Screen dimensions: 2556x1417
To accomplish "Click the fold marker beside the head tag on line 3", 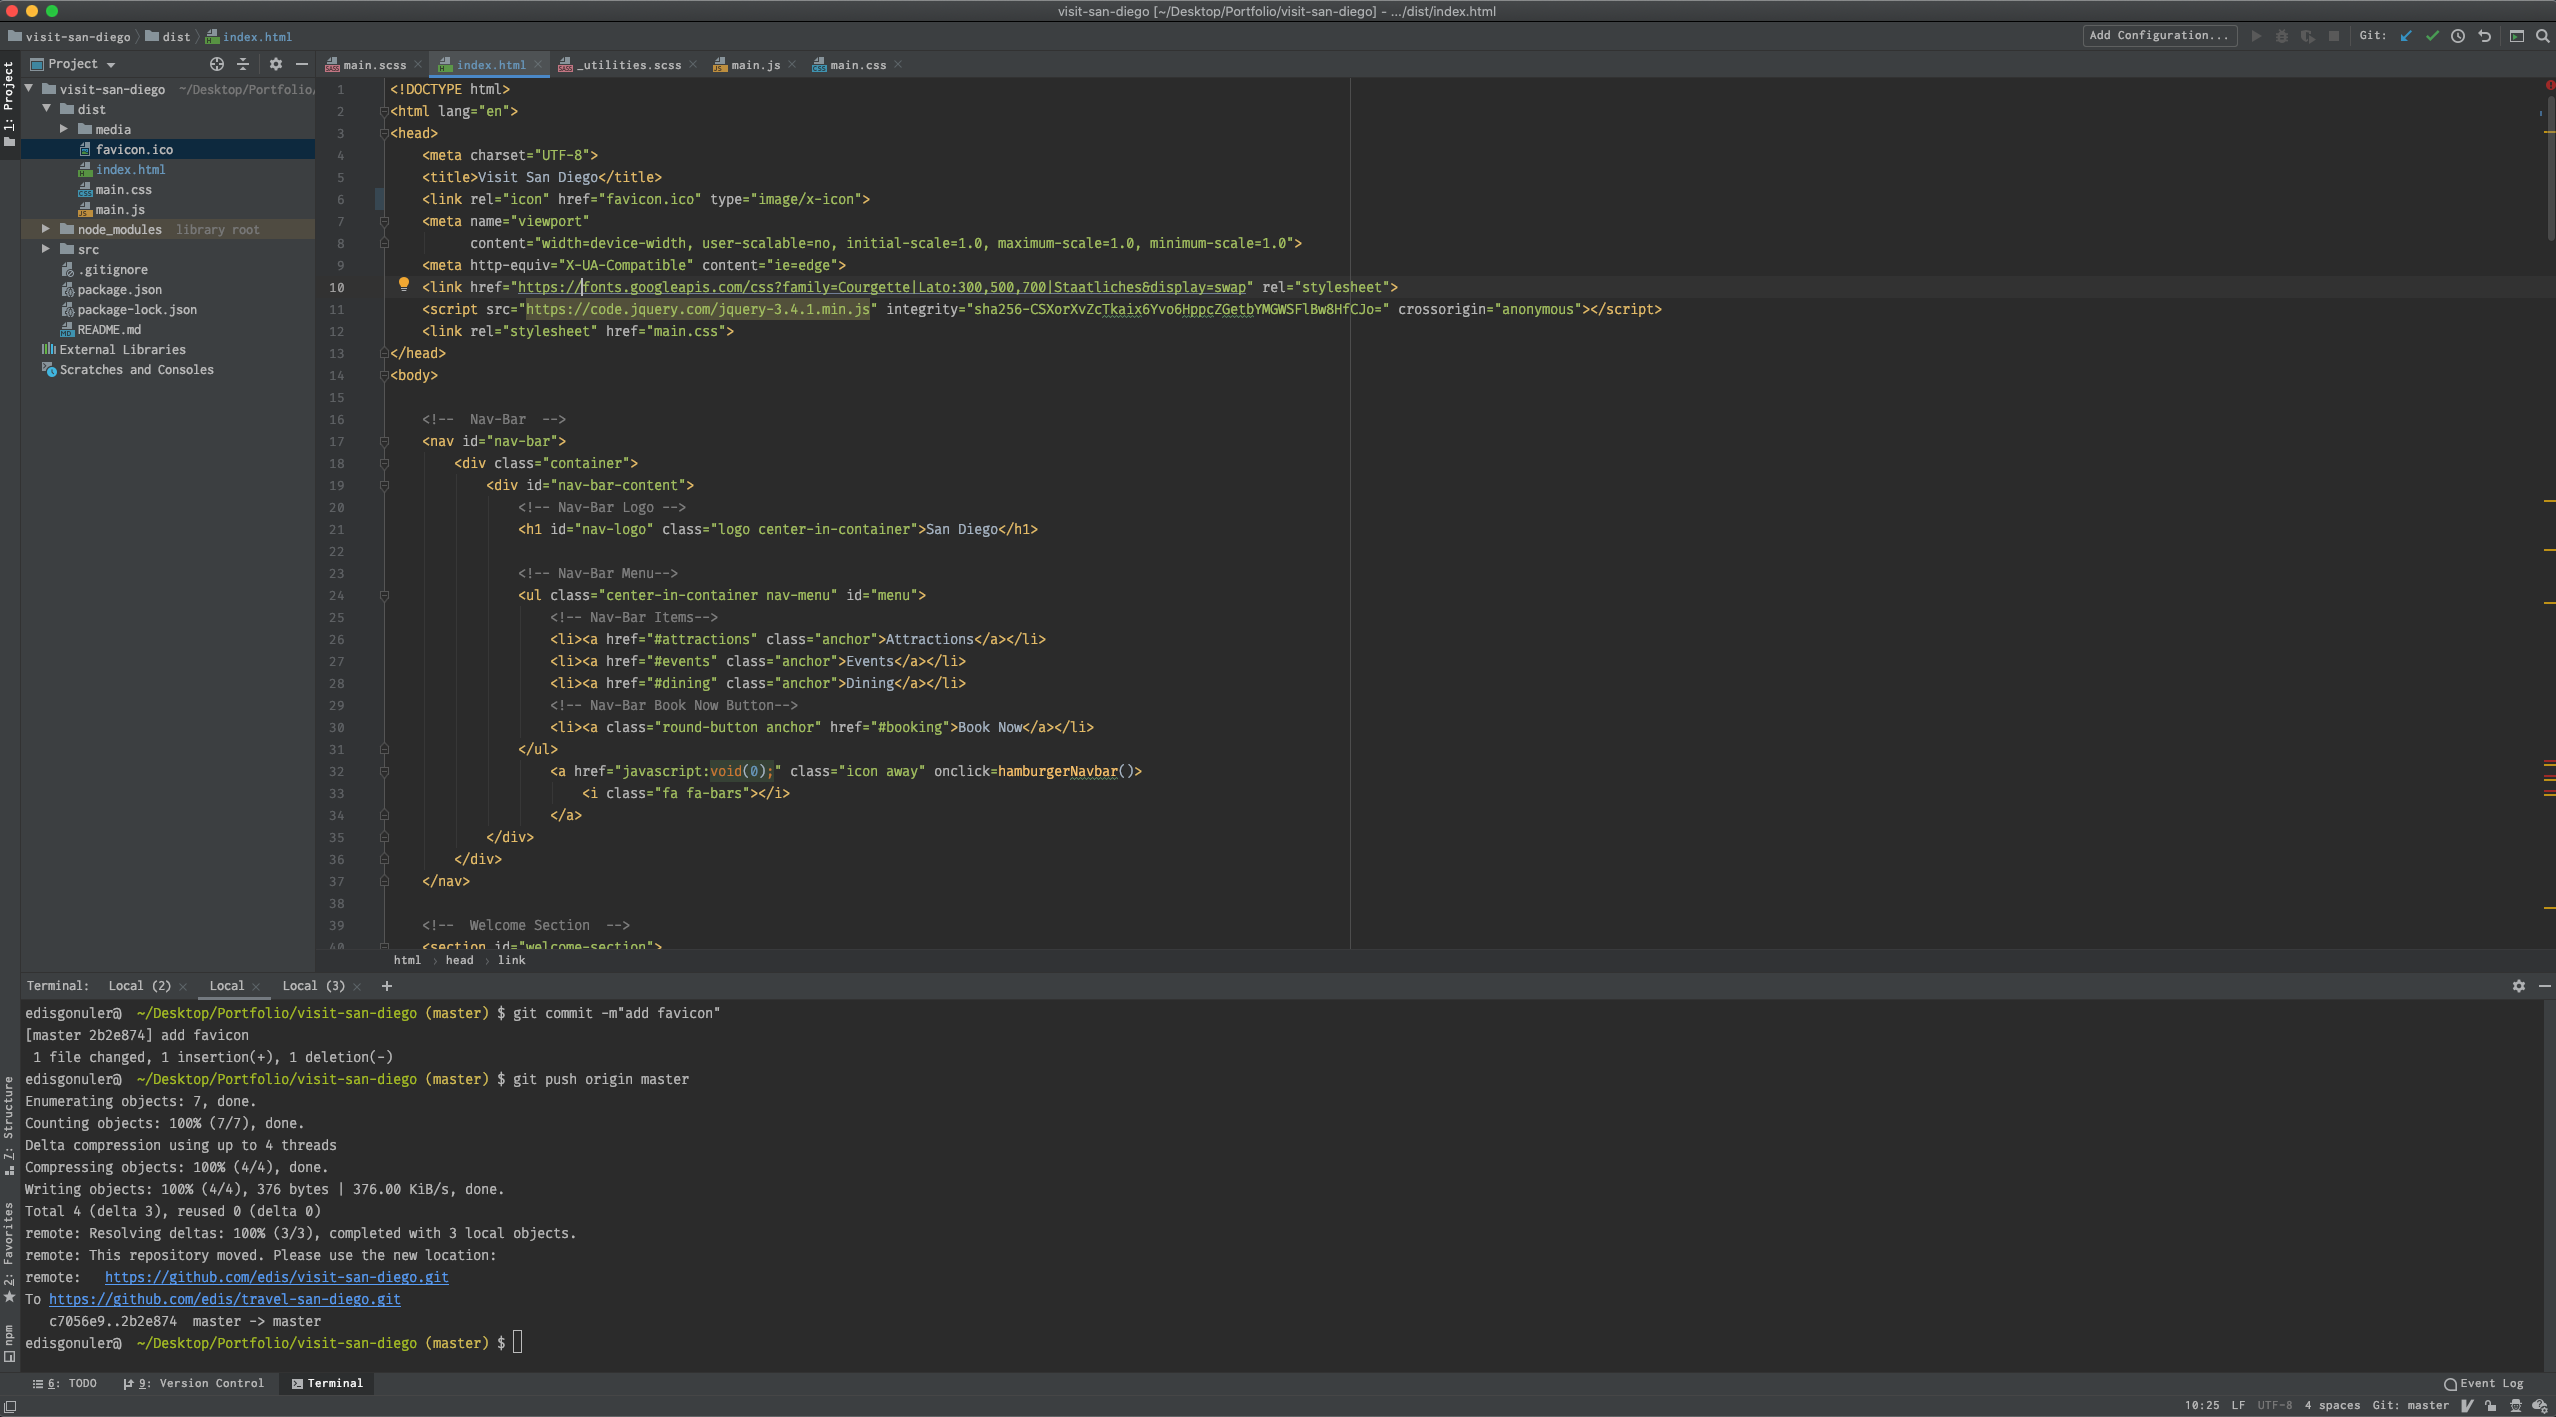I will click(384, 133).
